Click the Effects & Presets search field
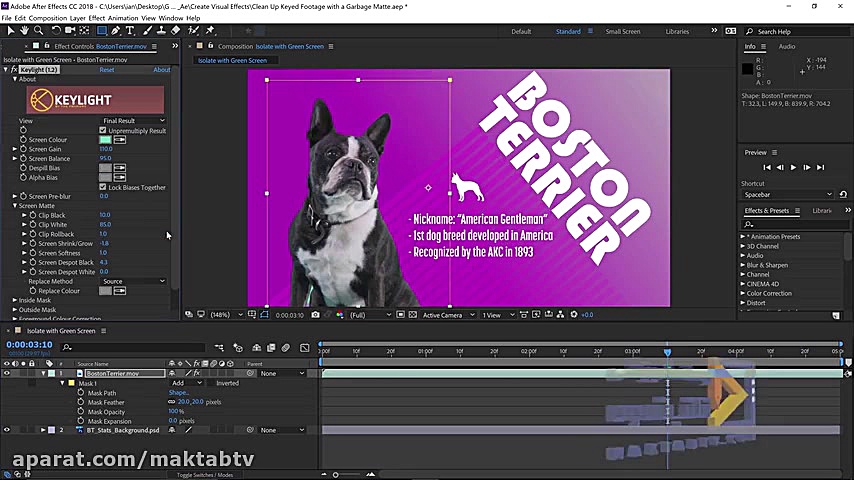854x480 pixels. coord(795,224)
